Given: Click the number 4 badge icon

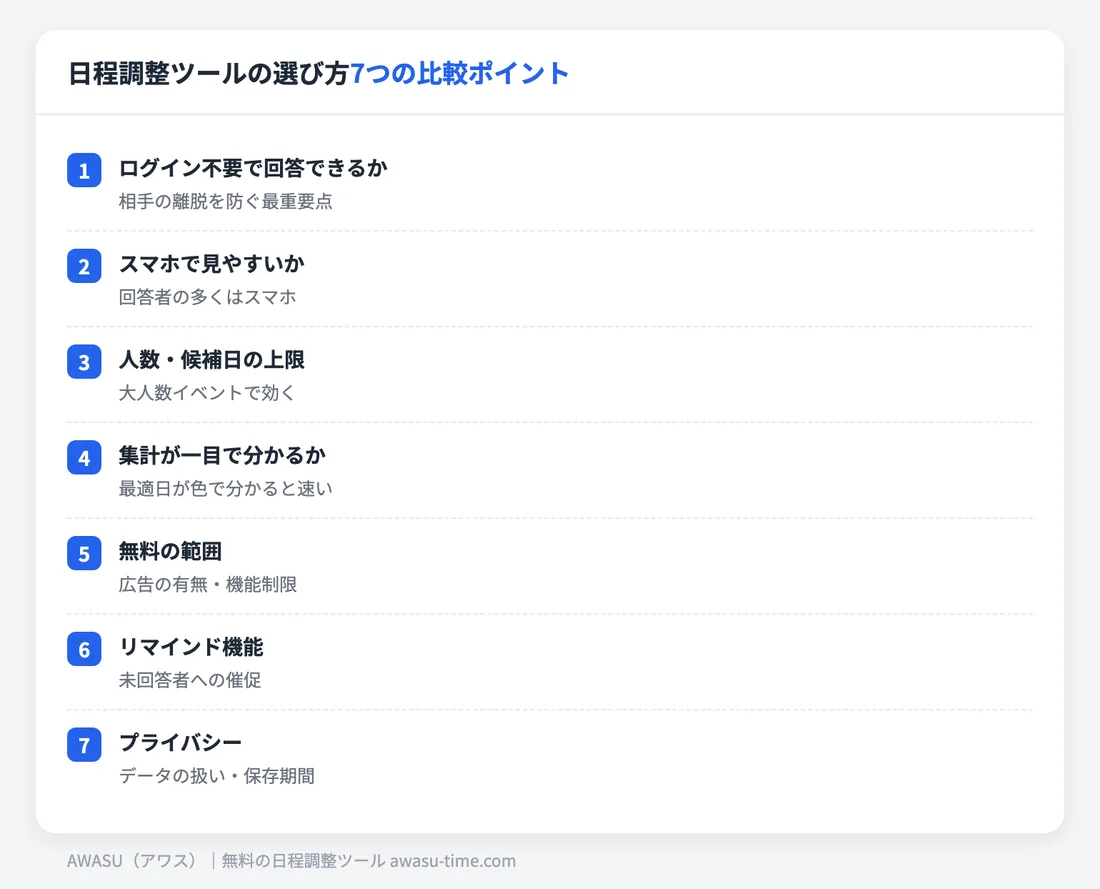Looking at the screenshot, I should click(x=84, y=457).
